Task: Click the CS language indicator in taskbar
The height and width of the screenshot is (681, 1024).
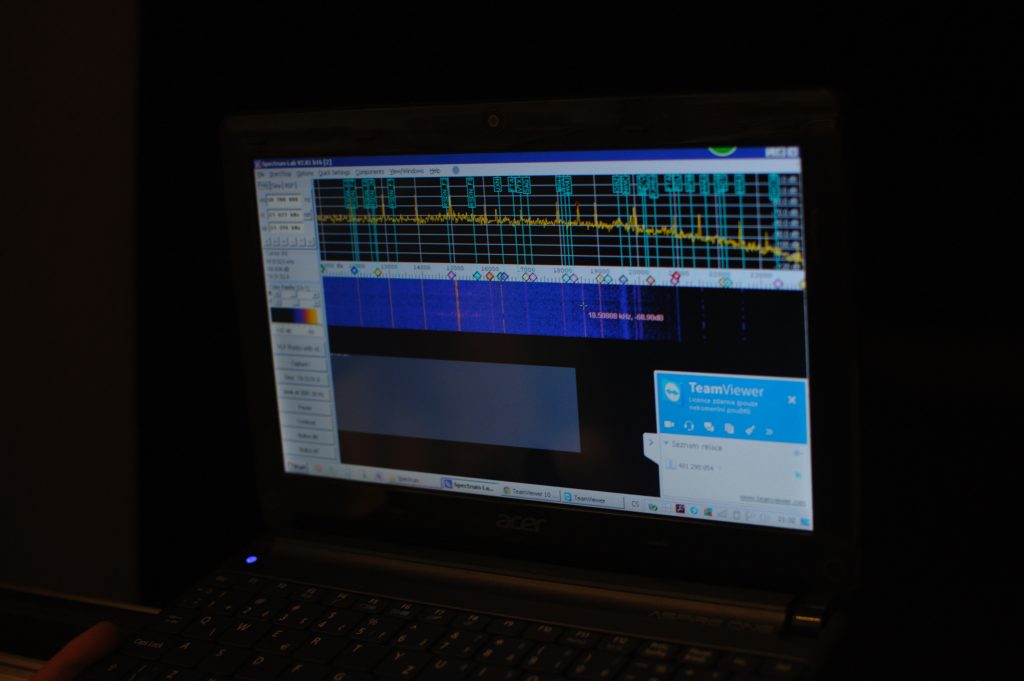Action: (x=635, y=503)
